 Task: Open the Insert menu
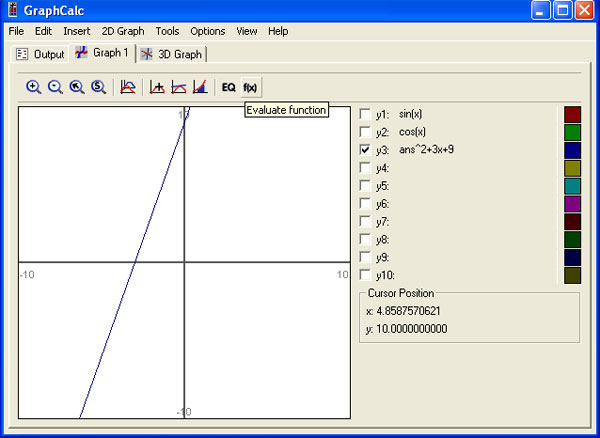click(77, 31)
